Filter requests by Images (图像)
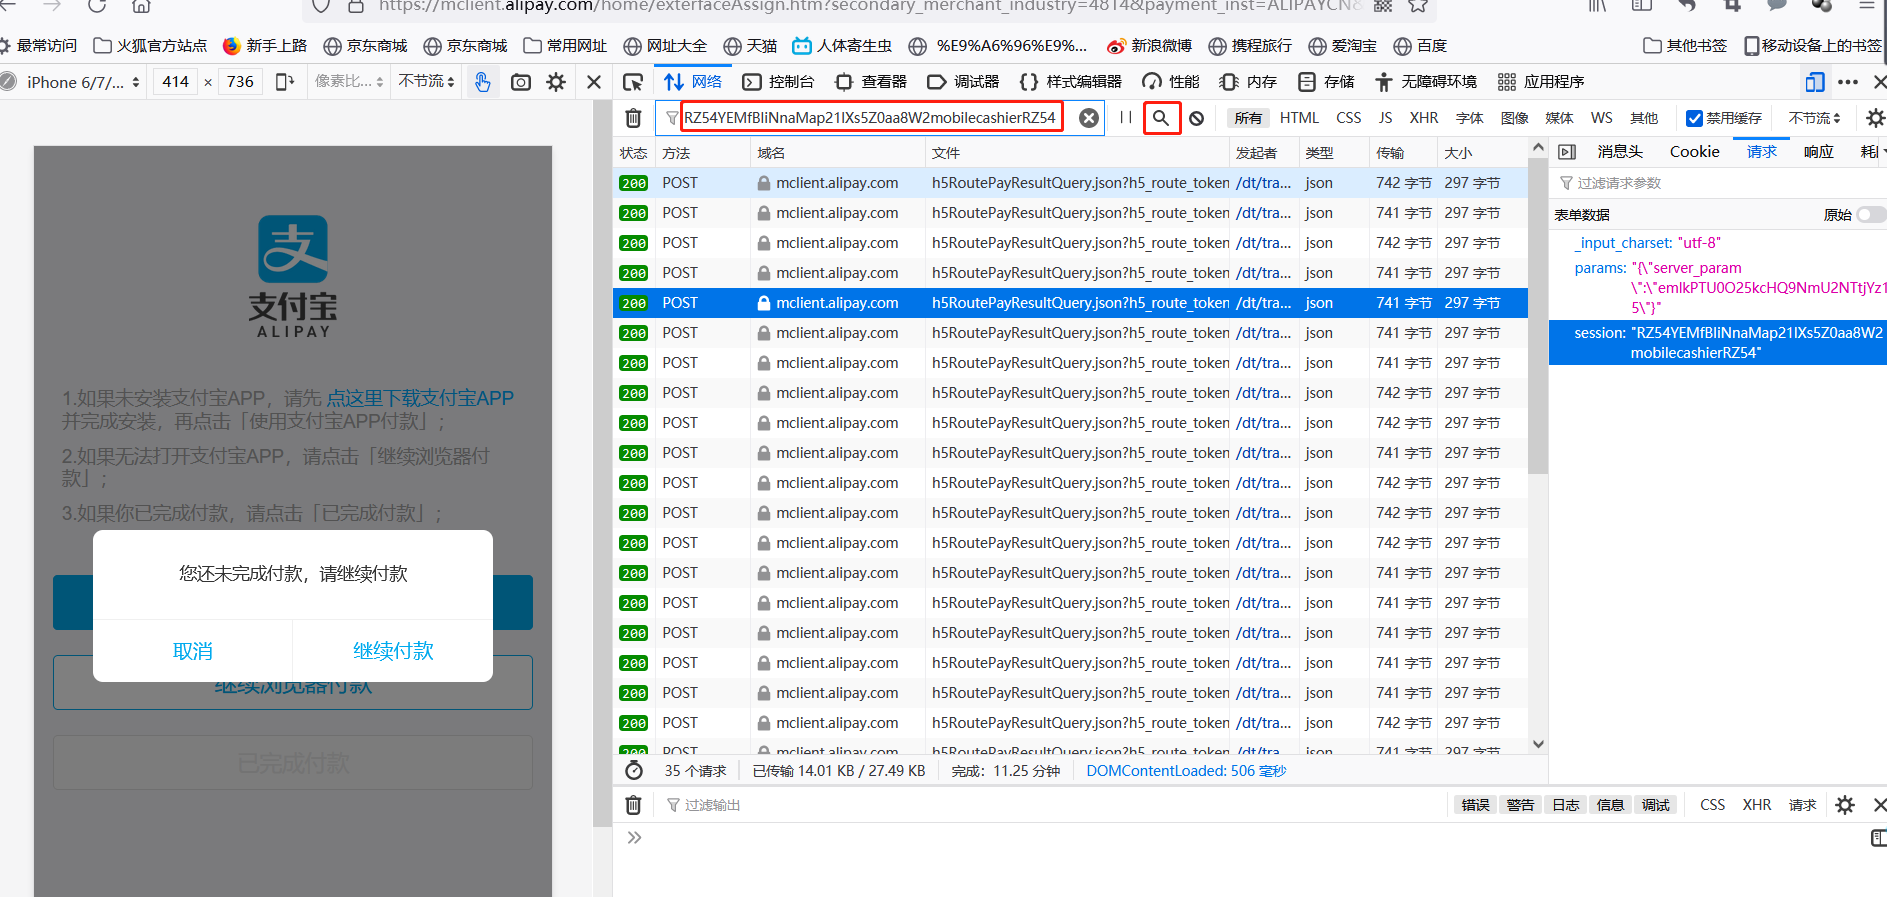 pyautogui.click(x=1514, y=118)
